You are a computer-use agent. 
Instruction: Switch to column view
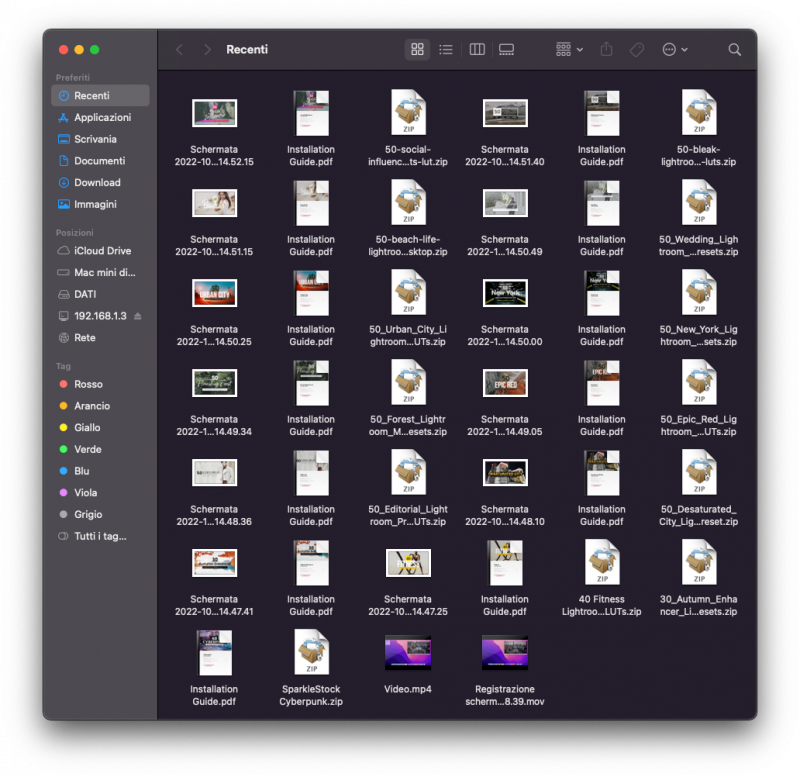[477, 49]
